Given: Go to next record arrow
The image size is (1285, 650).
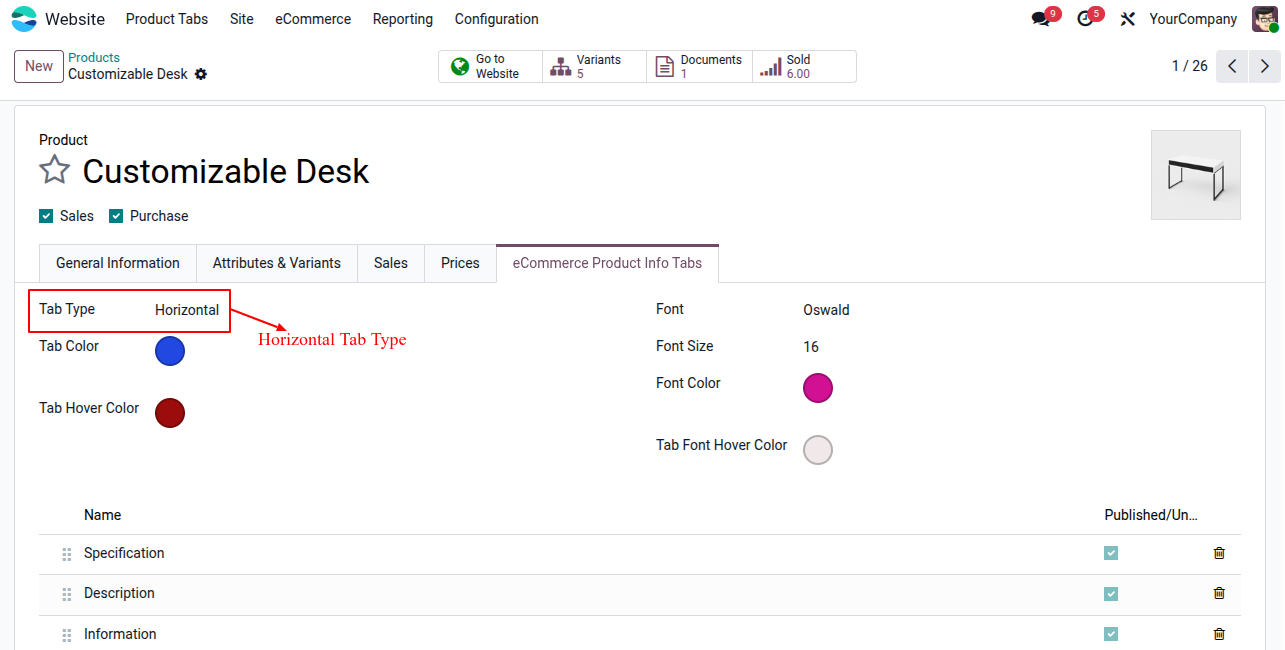Looking at the screenshot, I should [x=1265, y=66].
